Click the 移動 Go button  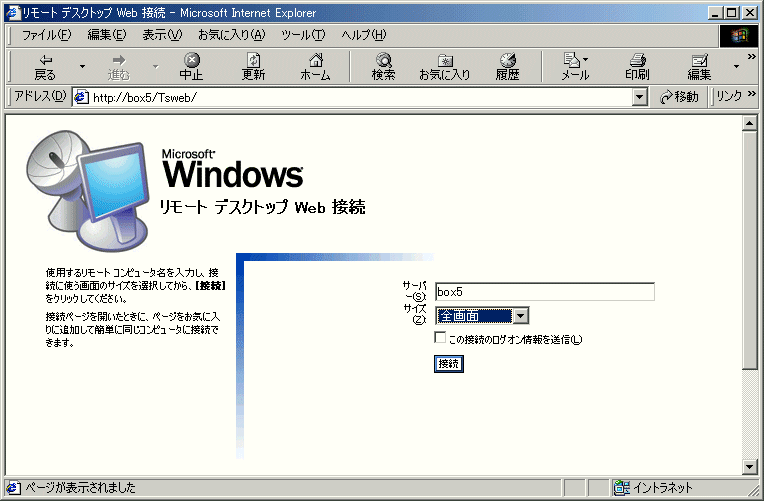pyautogui.click(x=679, y=97)
